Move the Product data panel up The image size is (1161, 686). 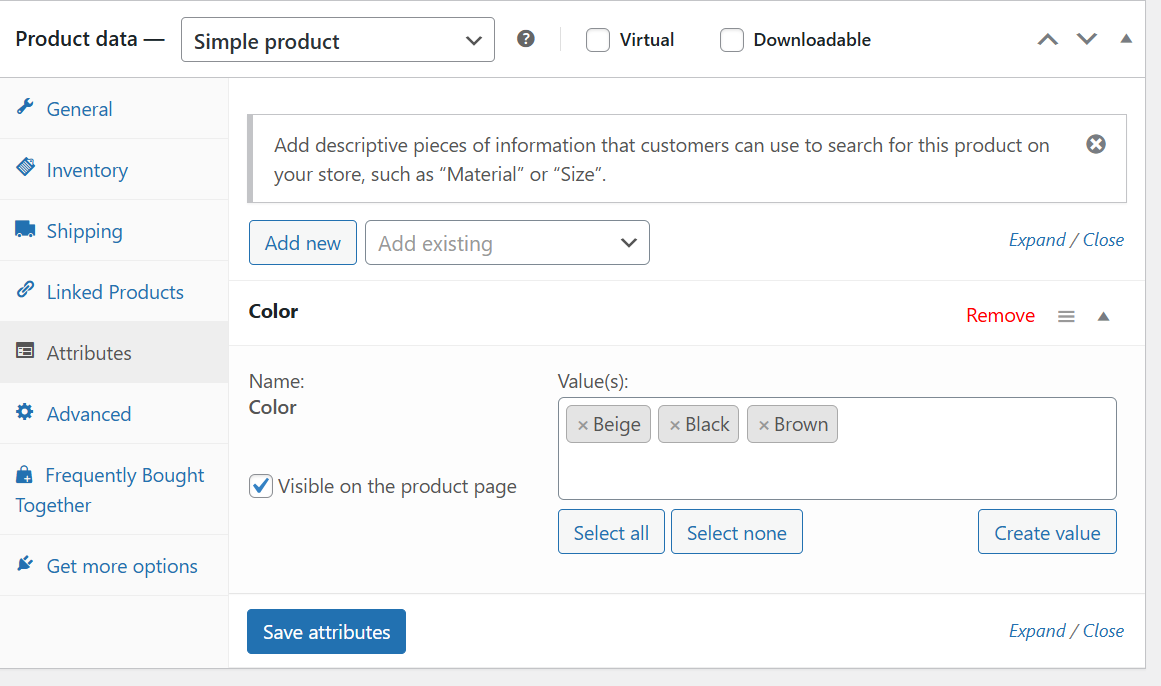1048,39
